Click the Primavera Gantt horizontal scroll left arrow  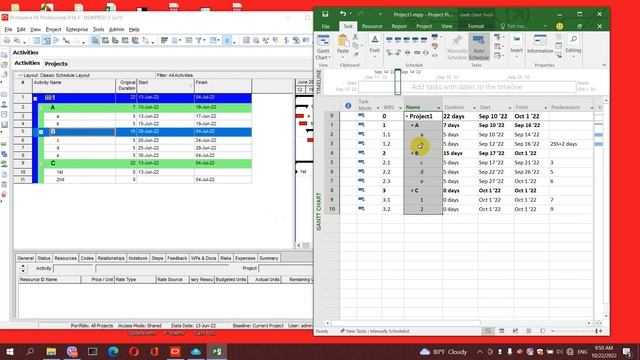299,245
